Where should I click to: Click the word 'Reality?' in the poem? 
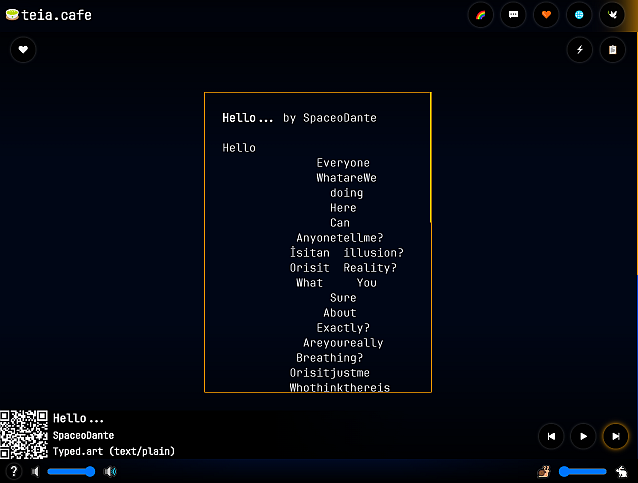pyautogui.click(x=370, y=268)
